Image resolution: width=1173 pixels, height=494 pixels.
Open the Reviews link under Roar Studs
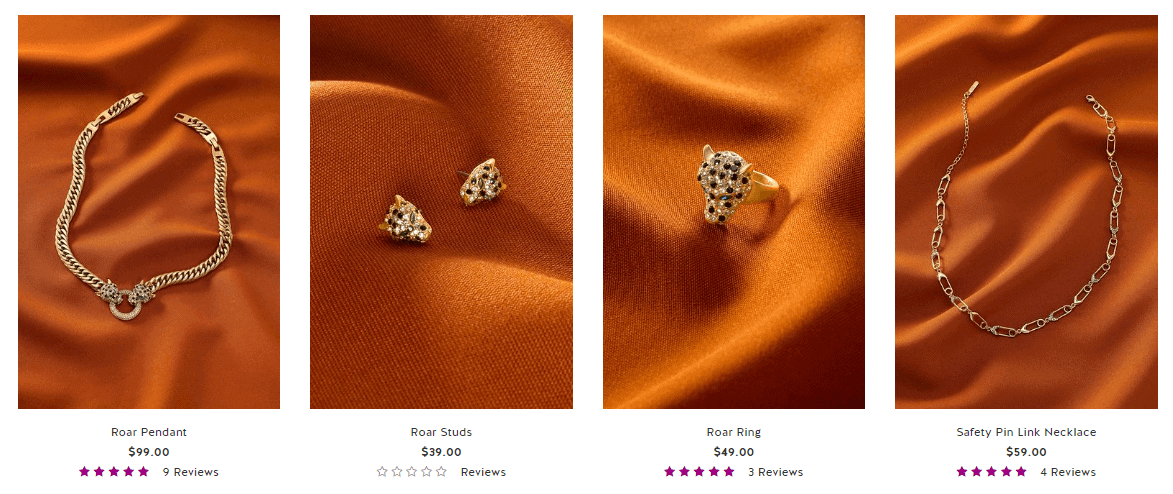tap(483, 472)
